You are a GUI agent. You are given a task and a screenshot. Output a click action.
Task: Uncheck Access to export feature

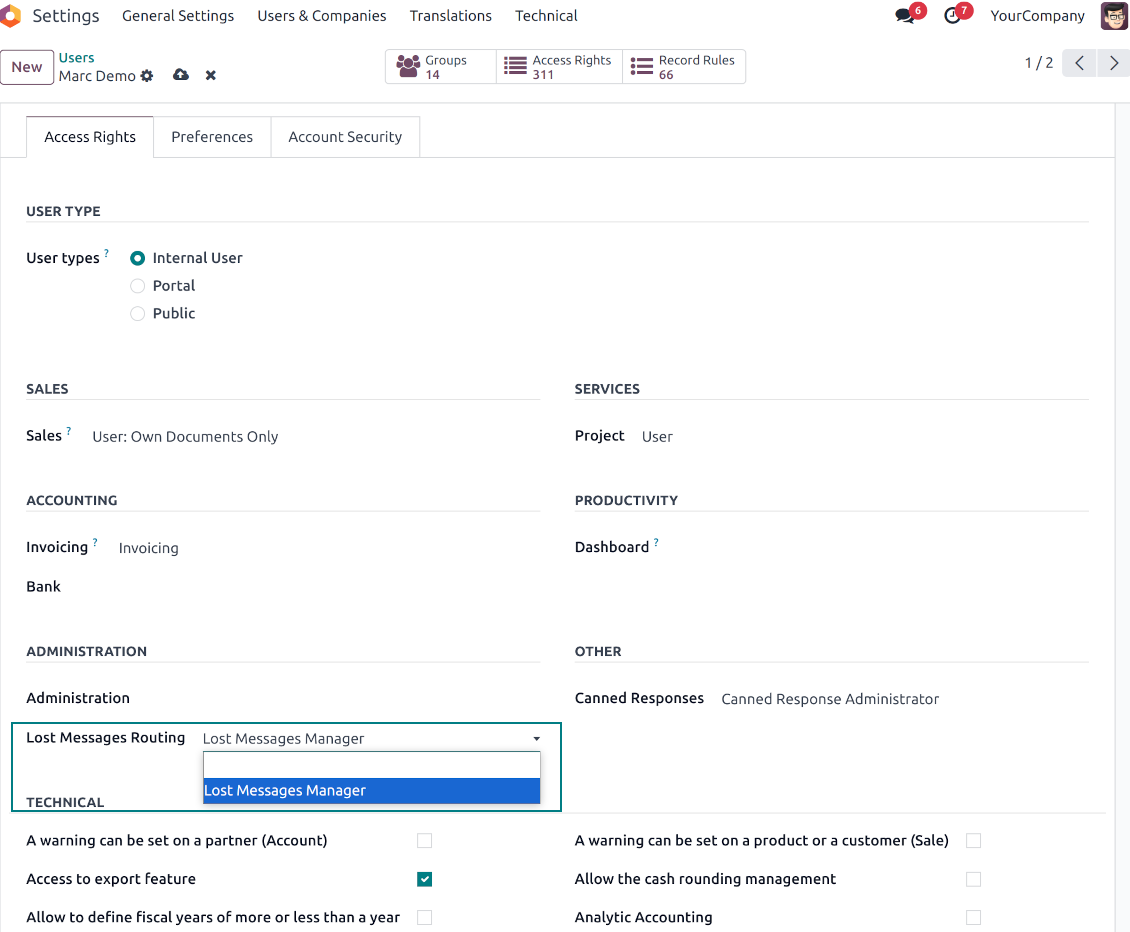coord(425,879)
